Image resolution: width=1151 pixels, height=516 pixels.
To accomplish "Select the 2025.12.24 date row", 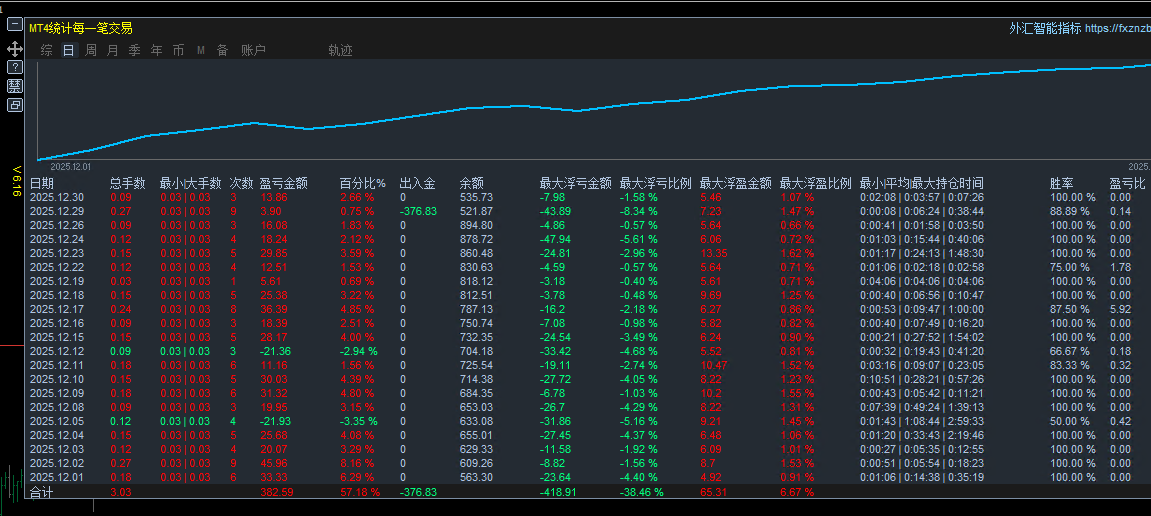I will pos(57,239).
